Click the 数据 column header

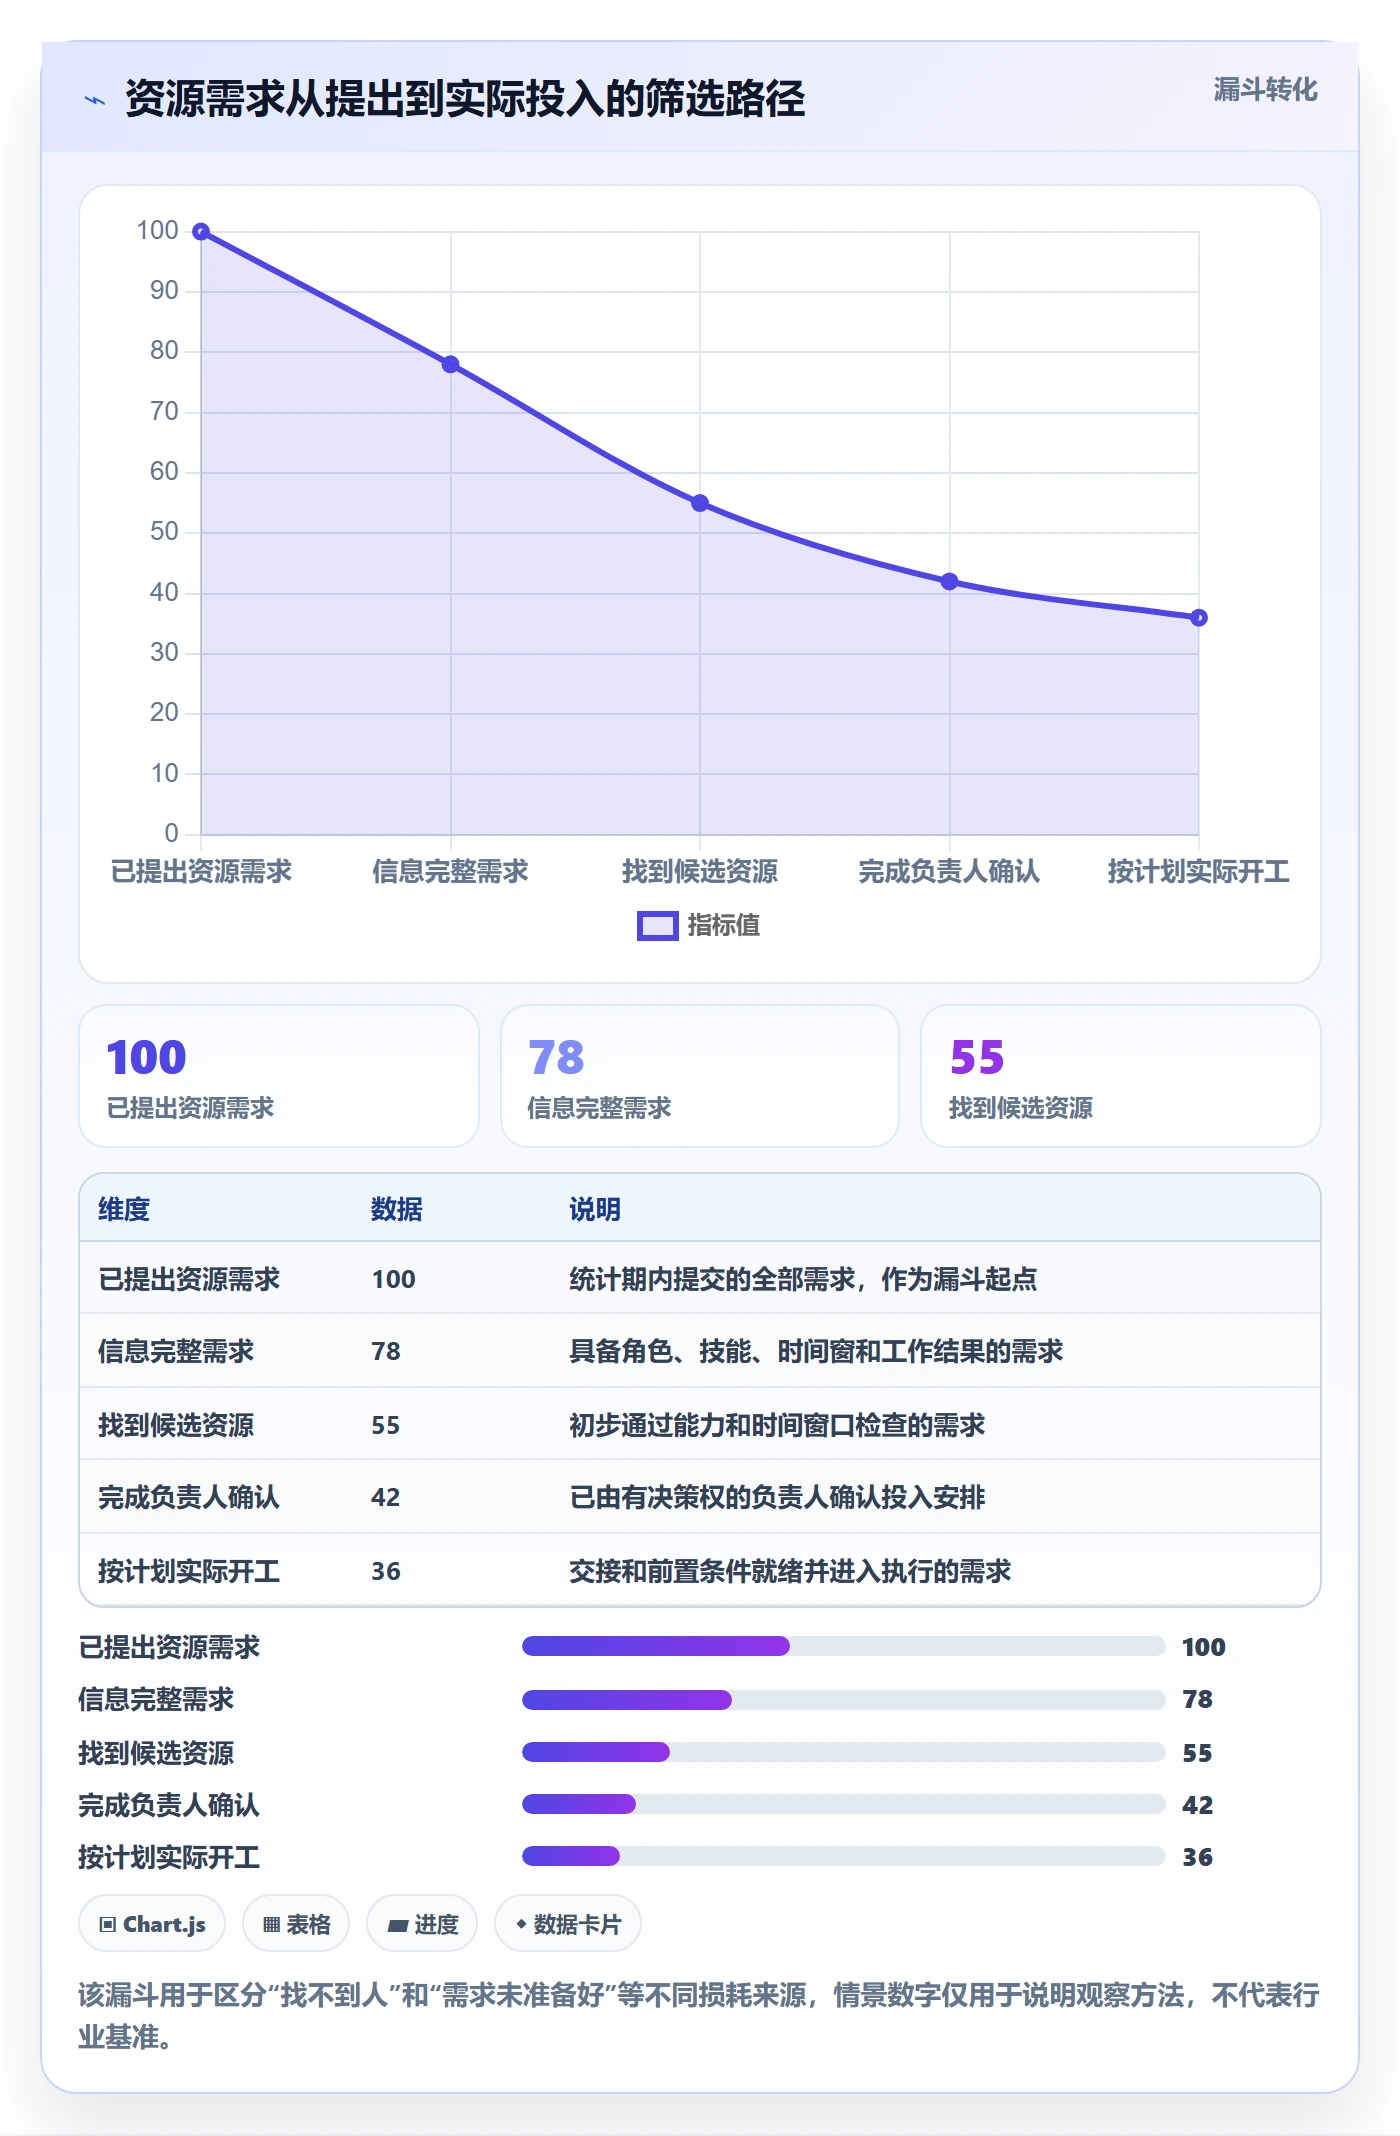coord(397,1209)
